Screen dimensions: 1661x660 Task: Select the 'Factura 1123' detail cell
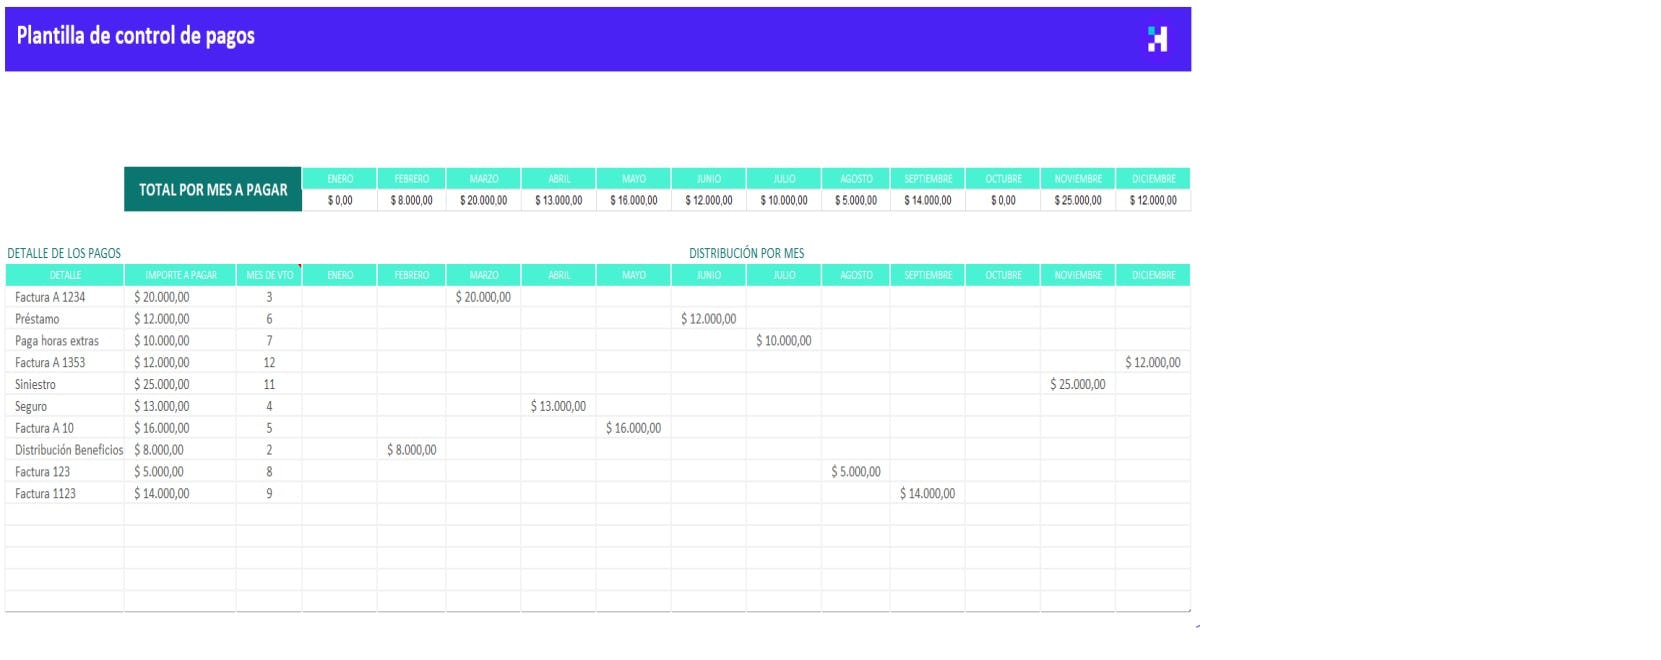(x=65, y=493)
